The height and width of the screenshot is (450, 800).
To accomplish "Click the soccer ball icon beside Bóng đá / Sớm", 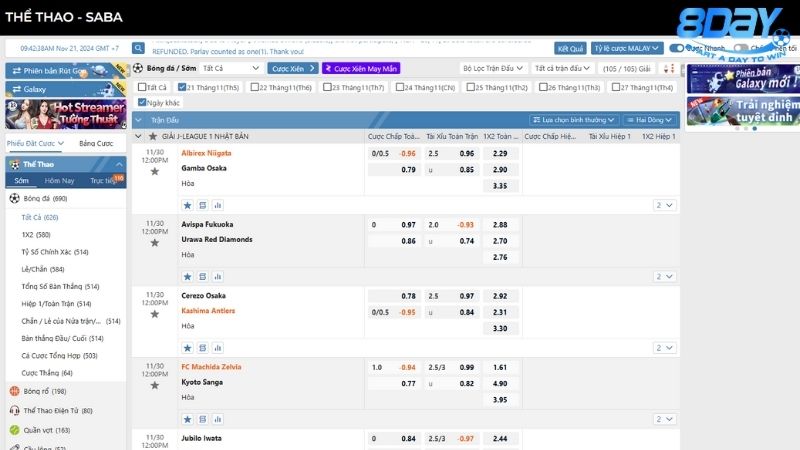I will click(x=138, y=68).
